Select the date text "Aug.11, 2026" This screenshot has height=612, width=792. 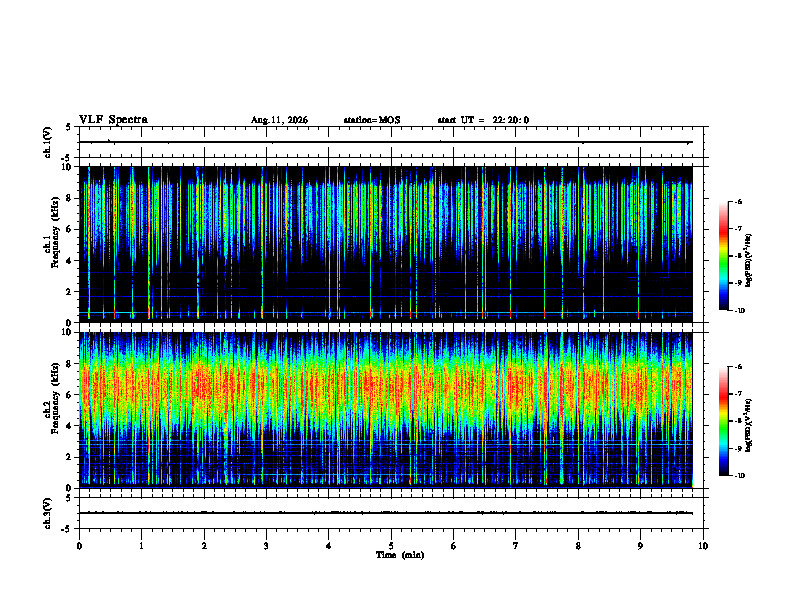[279, 120]
